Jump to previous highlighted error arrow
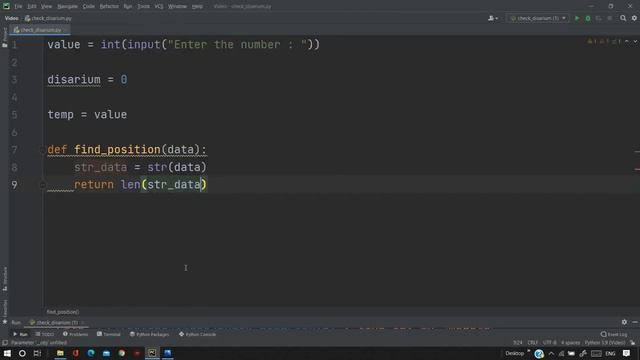The width and height of the screenshot is (640, 360). (x=627, y=41)
